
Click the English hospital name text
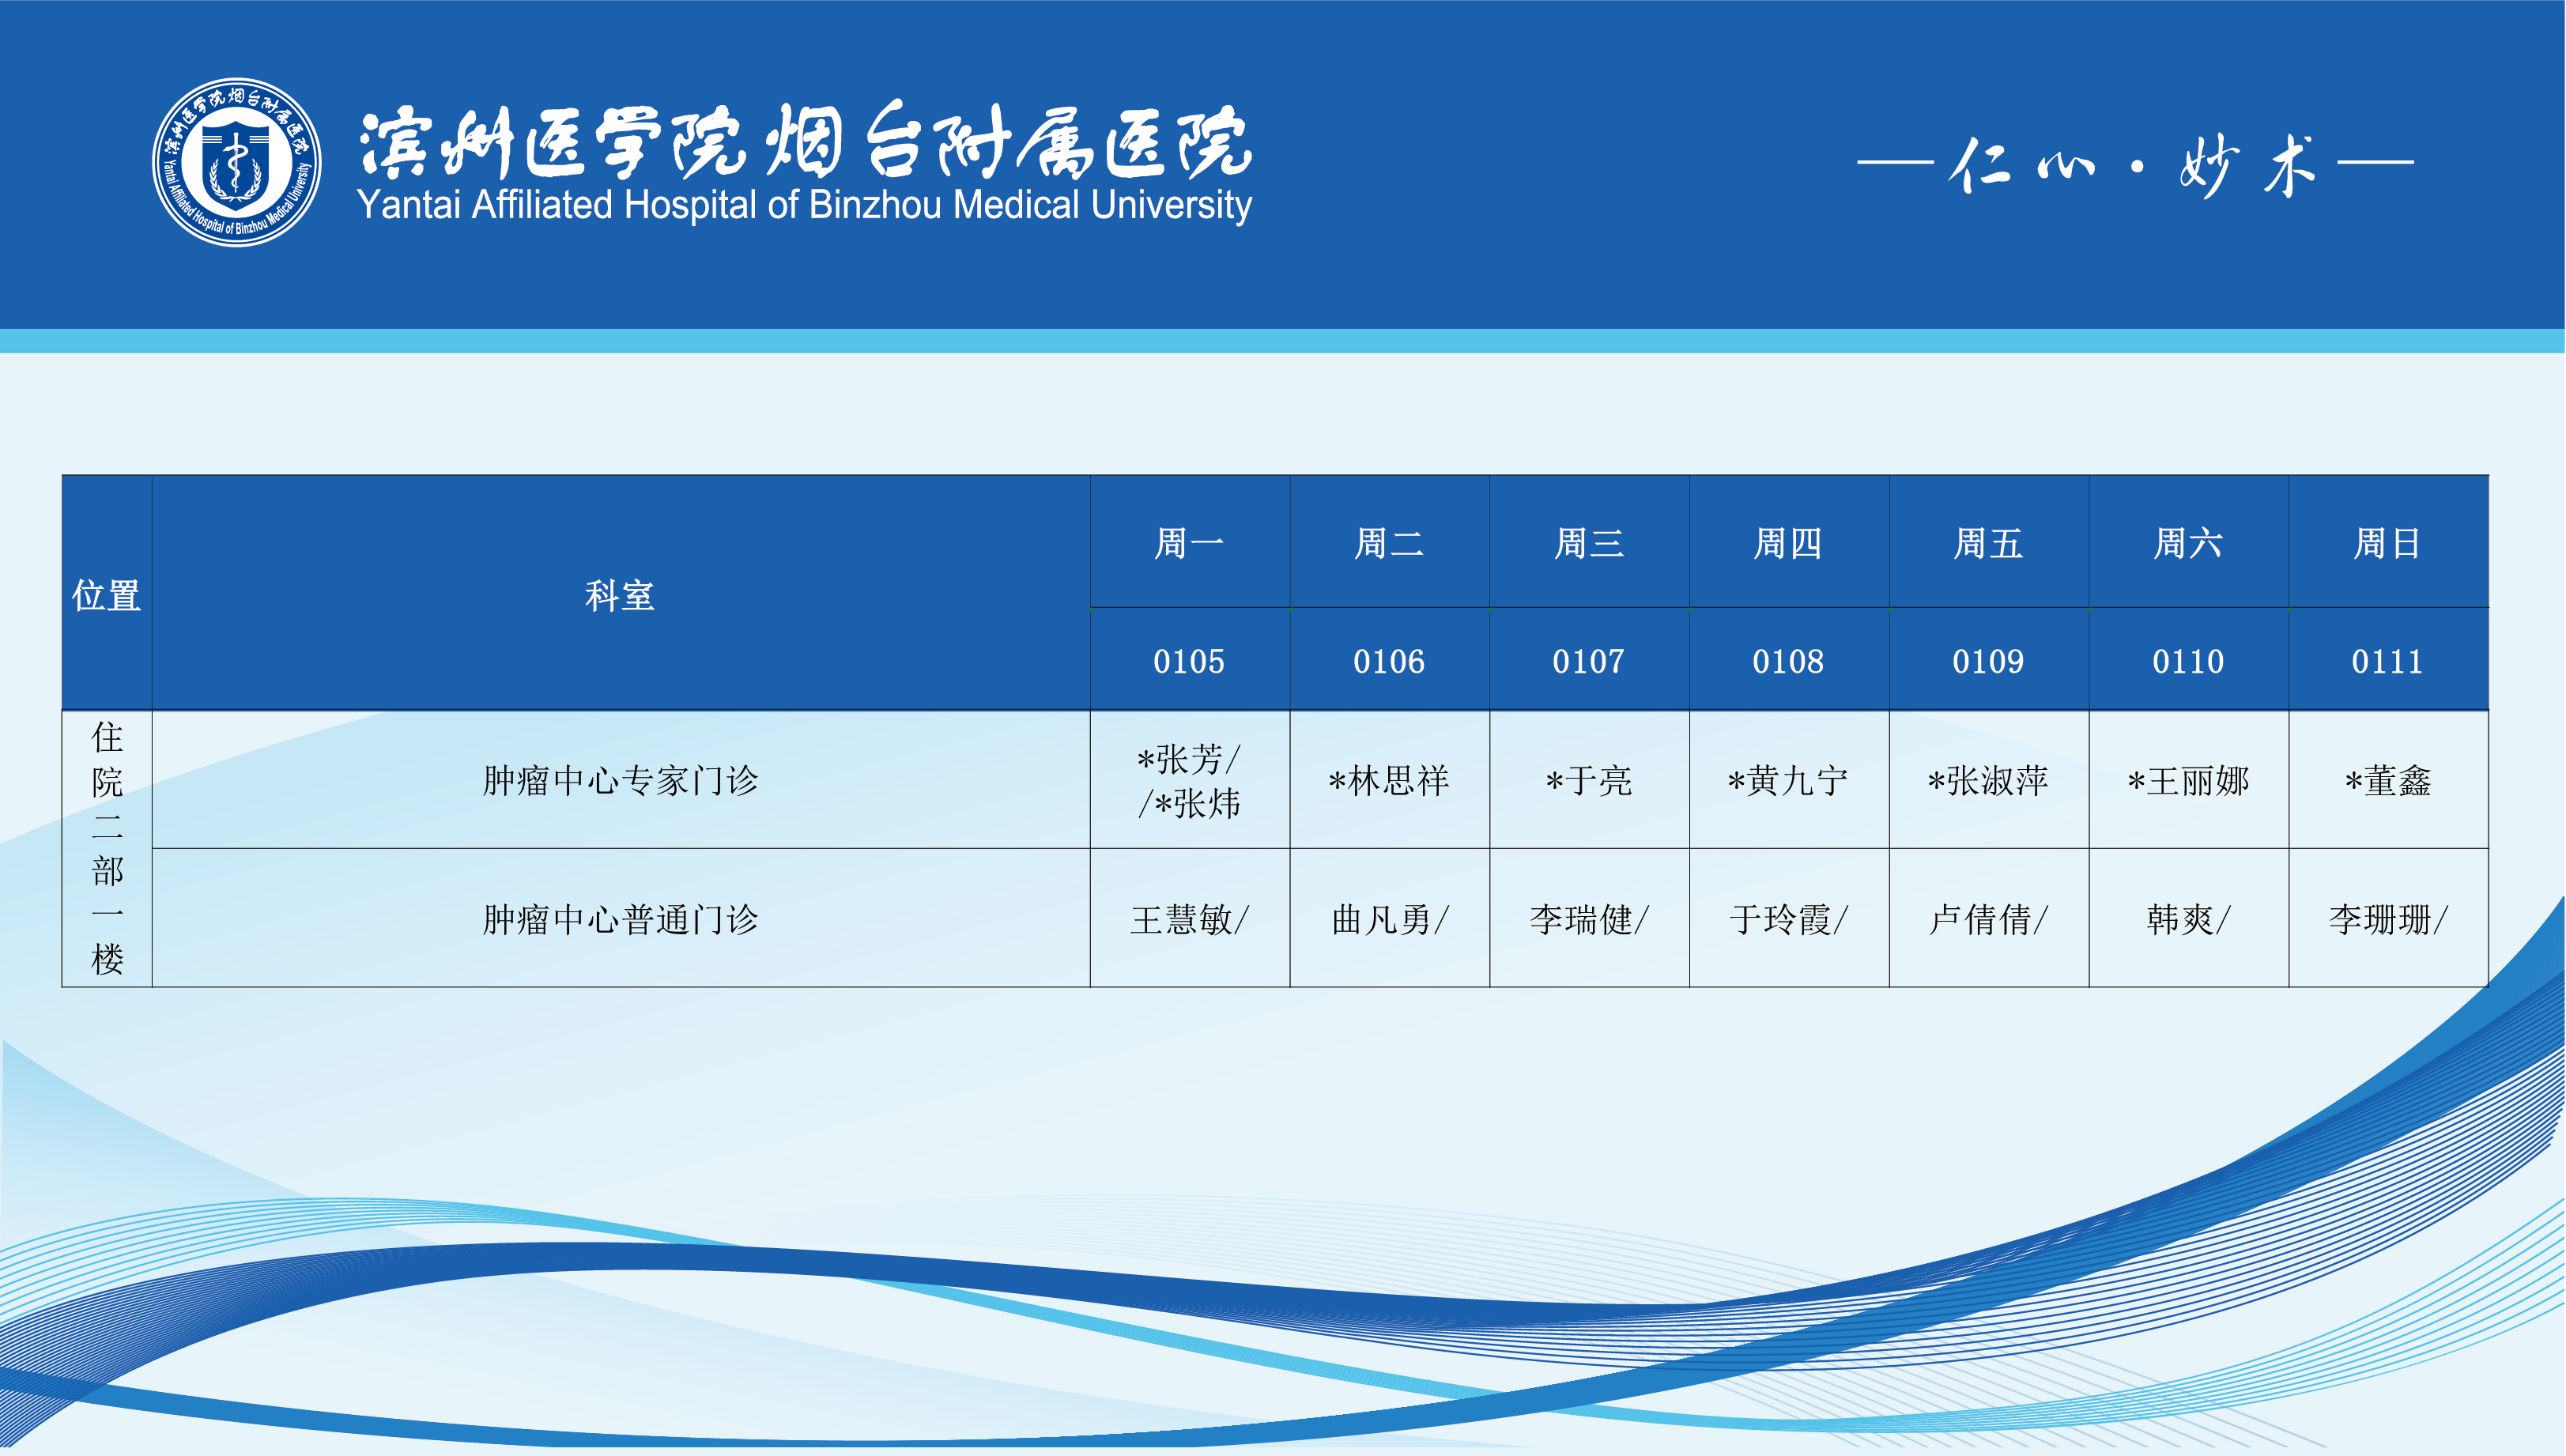(804, 205)
